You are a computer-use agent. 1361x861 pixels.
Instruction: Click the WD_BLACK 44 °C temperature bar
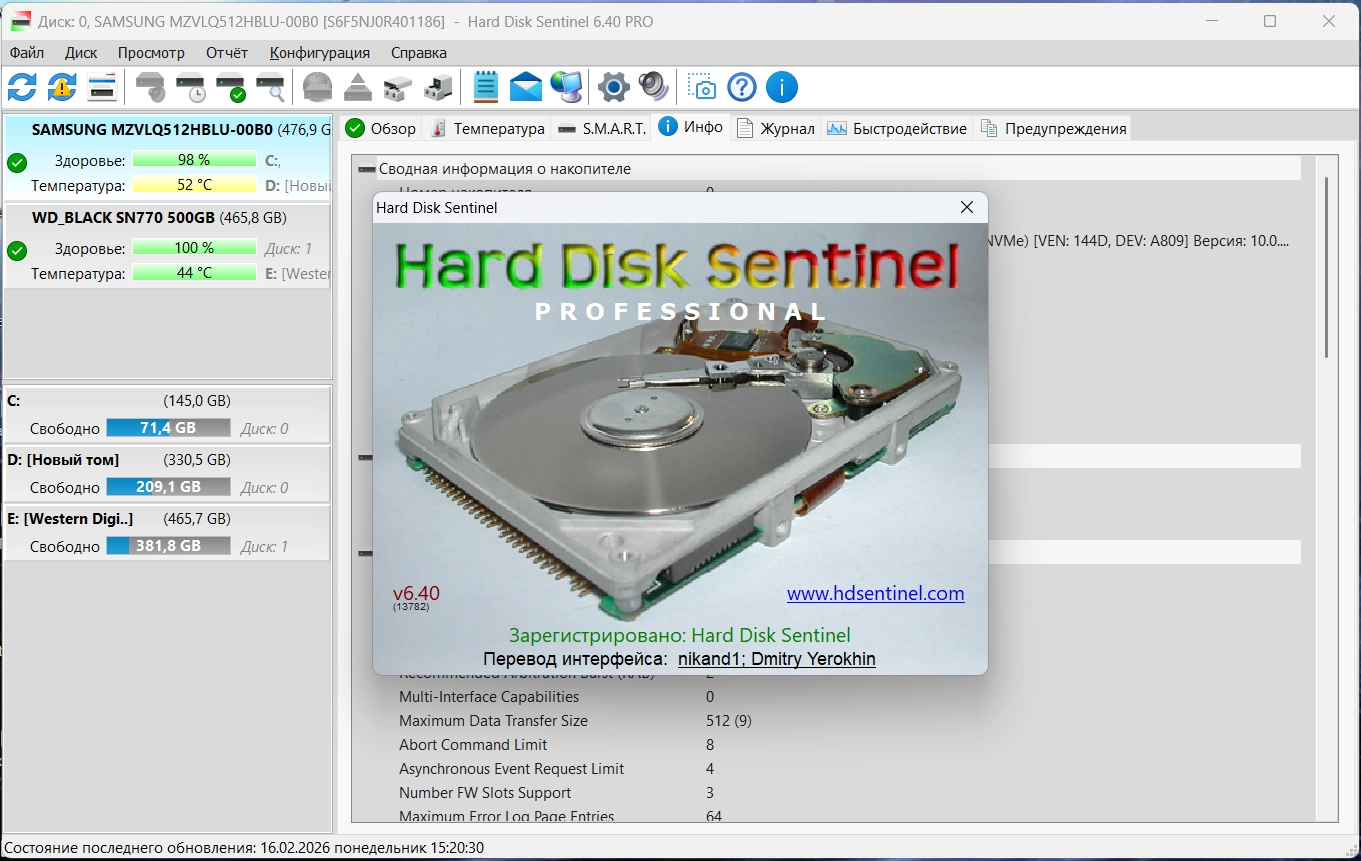195,273
